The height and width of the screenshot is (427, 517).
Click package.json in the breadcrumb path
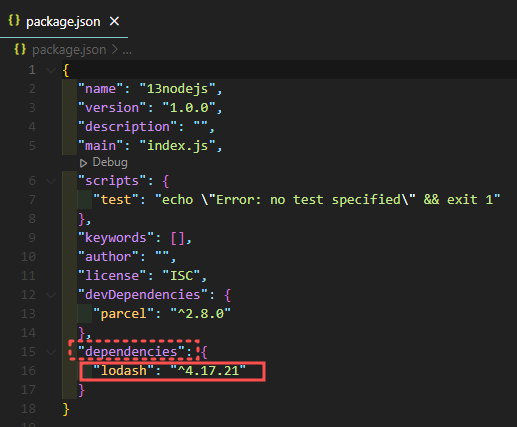point(69,50)
